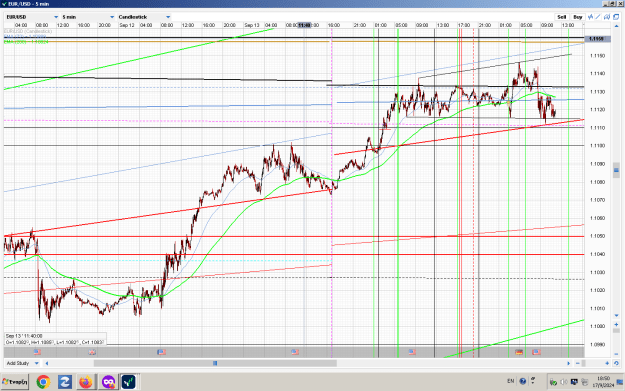
Task: Click the system tray clock
Action: coord(603,382)
